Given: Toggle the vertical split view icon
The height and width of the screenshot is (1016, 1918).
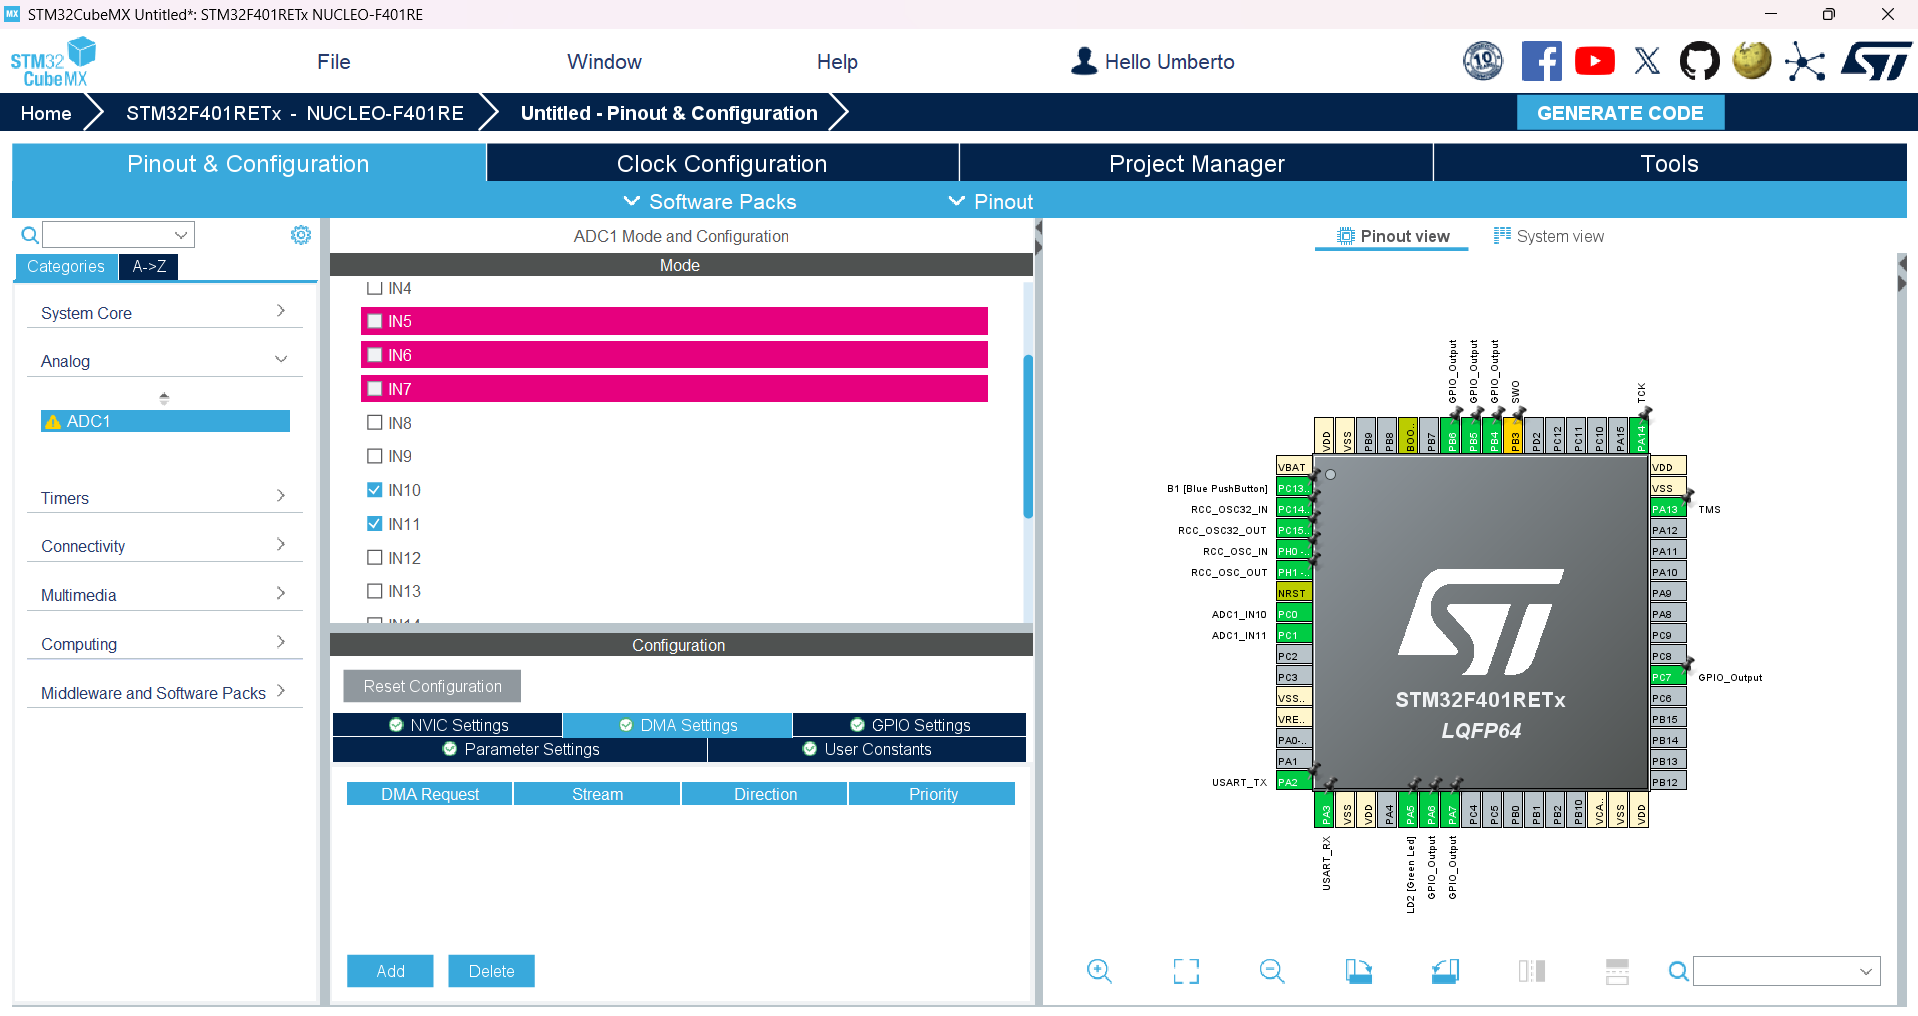Looking at the screenshot, I should 1531,971.
